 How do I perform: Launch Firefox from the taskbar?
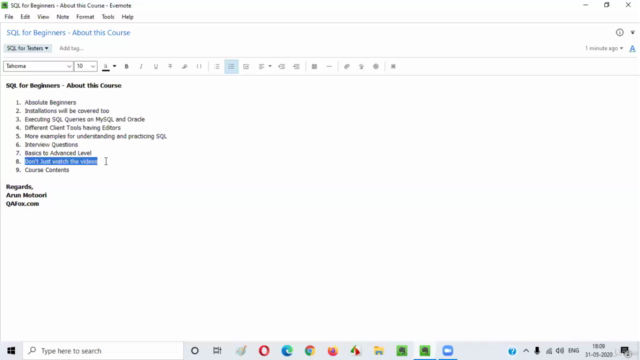(x=333, y=351)
